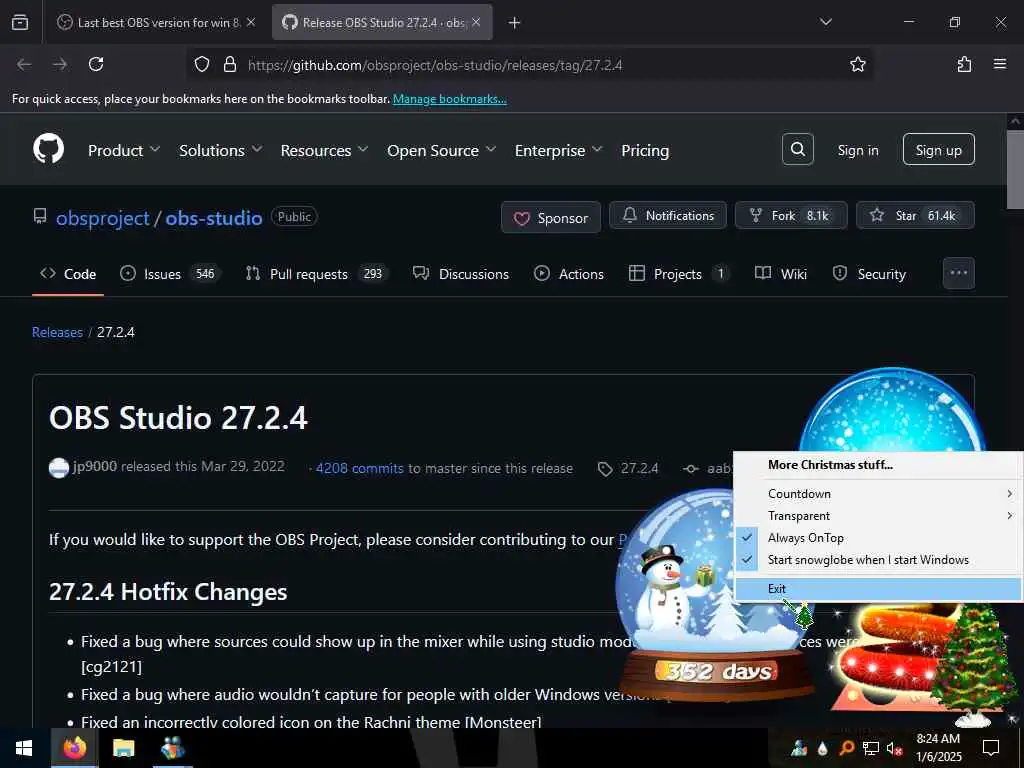Screen dimensions: 1024x768
Task: Click the snowglobe countdown widget
Action: 714,596
